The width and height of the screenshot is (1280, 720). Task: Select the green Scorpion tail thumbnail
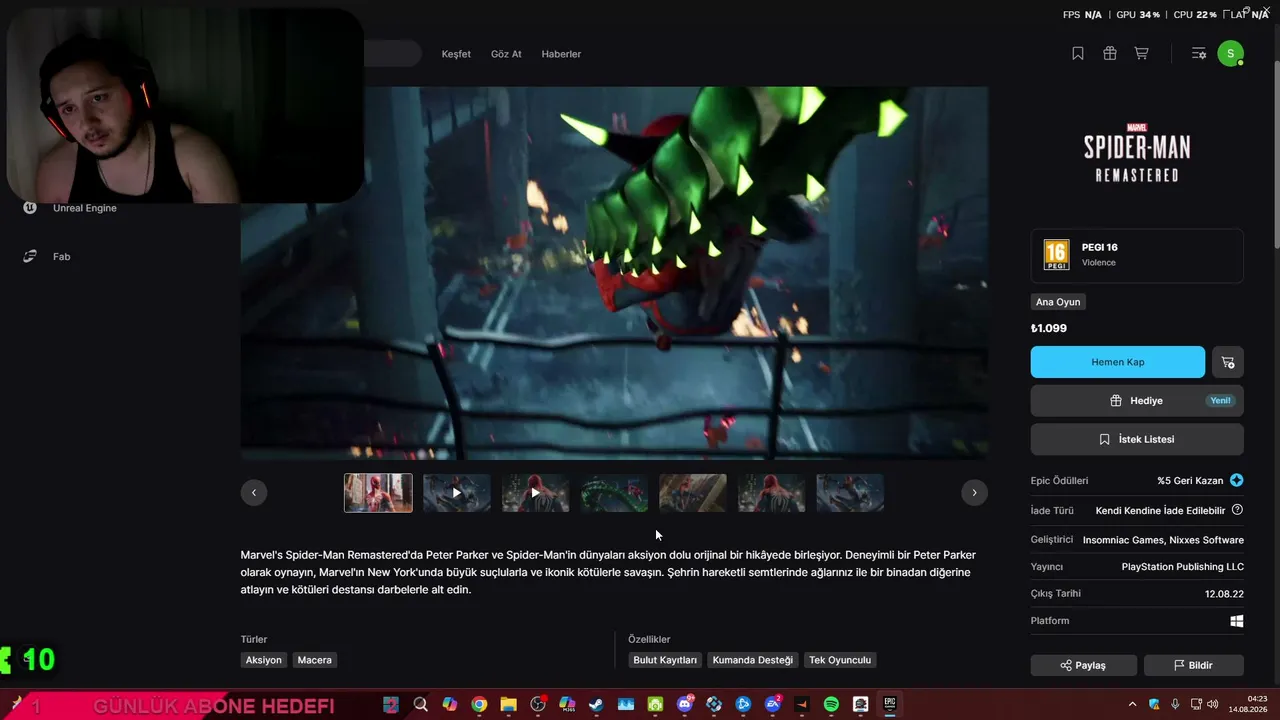[x=614, y=493]
